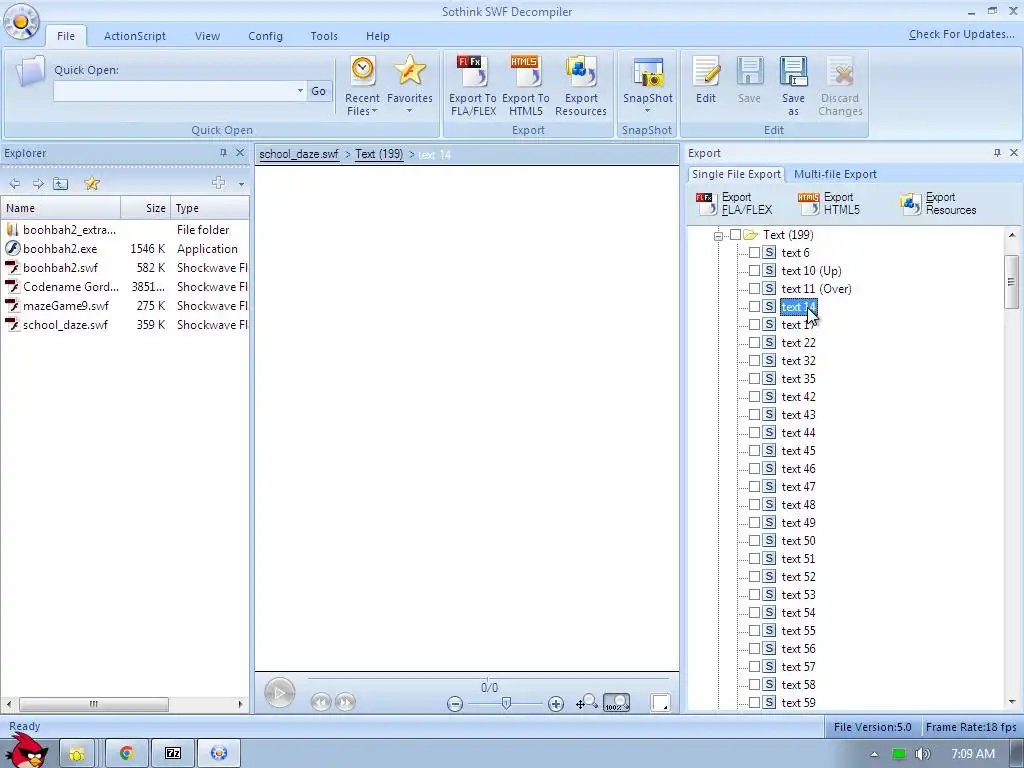This screenshot has height=768, width=1024.
Task: Click Export Resources in the ribbon
Action: tap(581, 86)
